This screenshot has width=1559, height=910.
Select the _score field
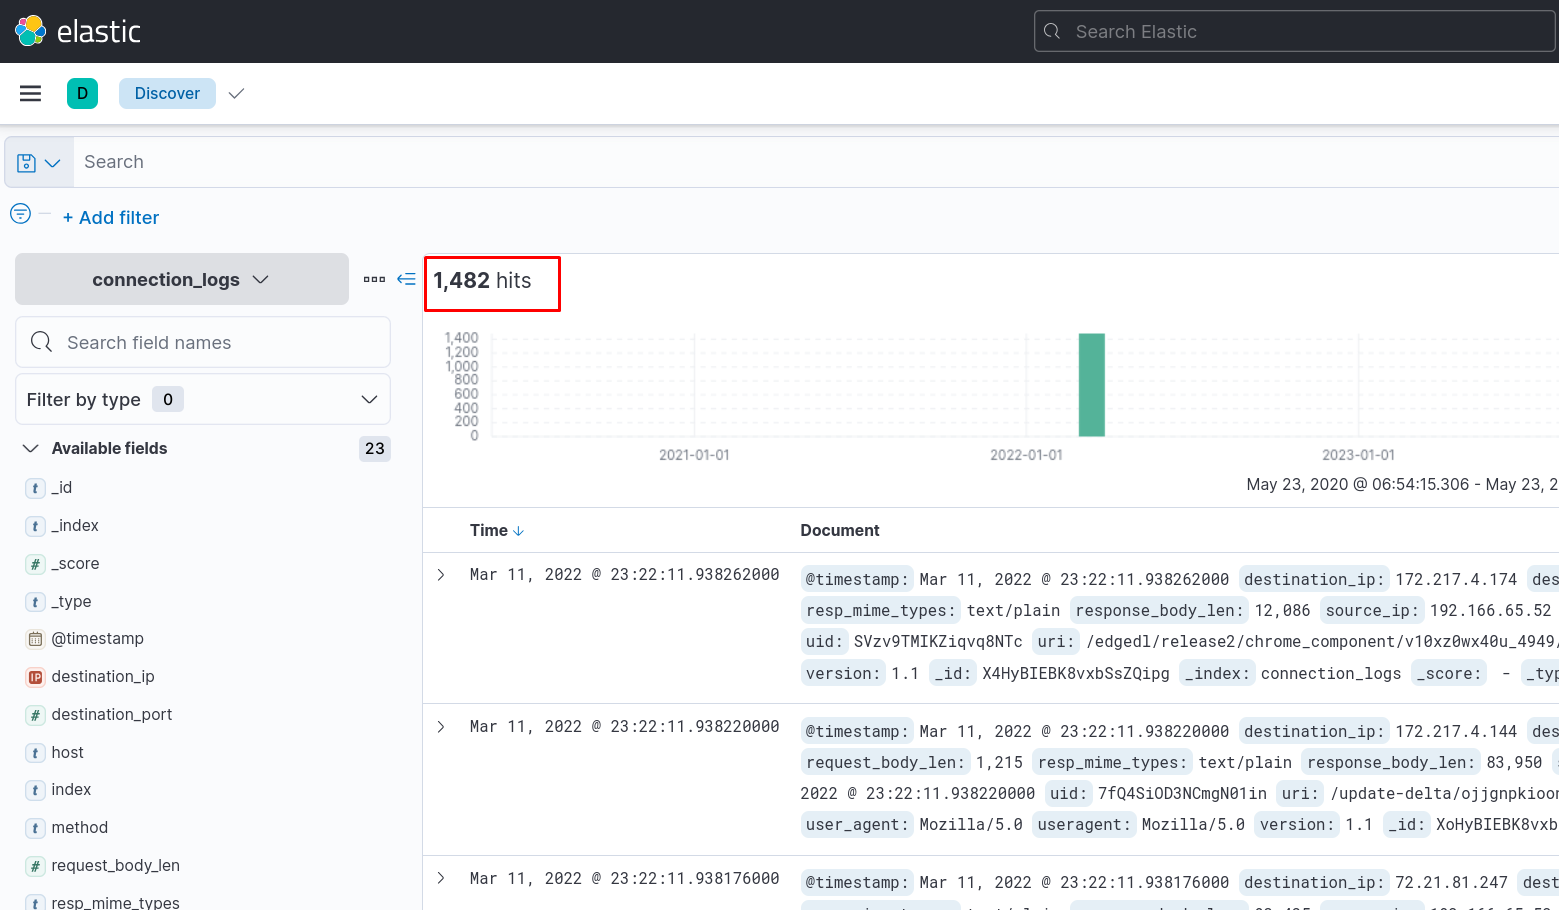(x=75, y=563)
